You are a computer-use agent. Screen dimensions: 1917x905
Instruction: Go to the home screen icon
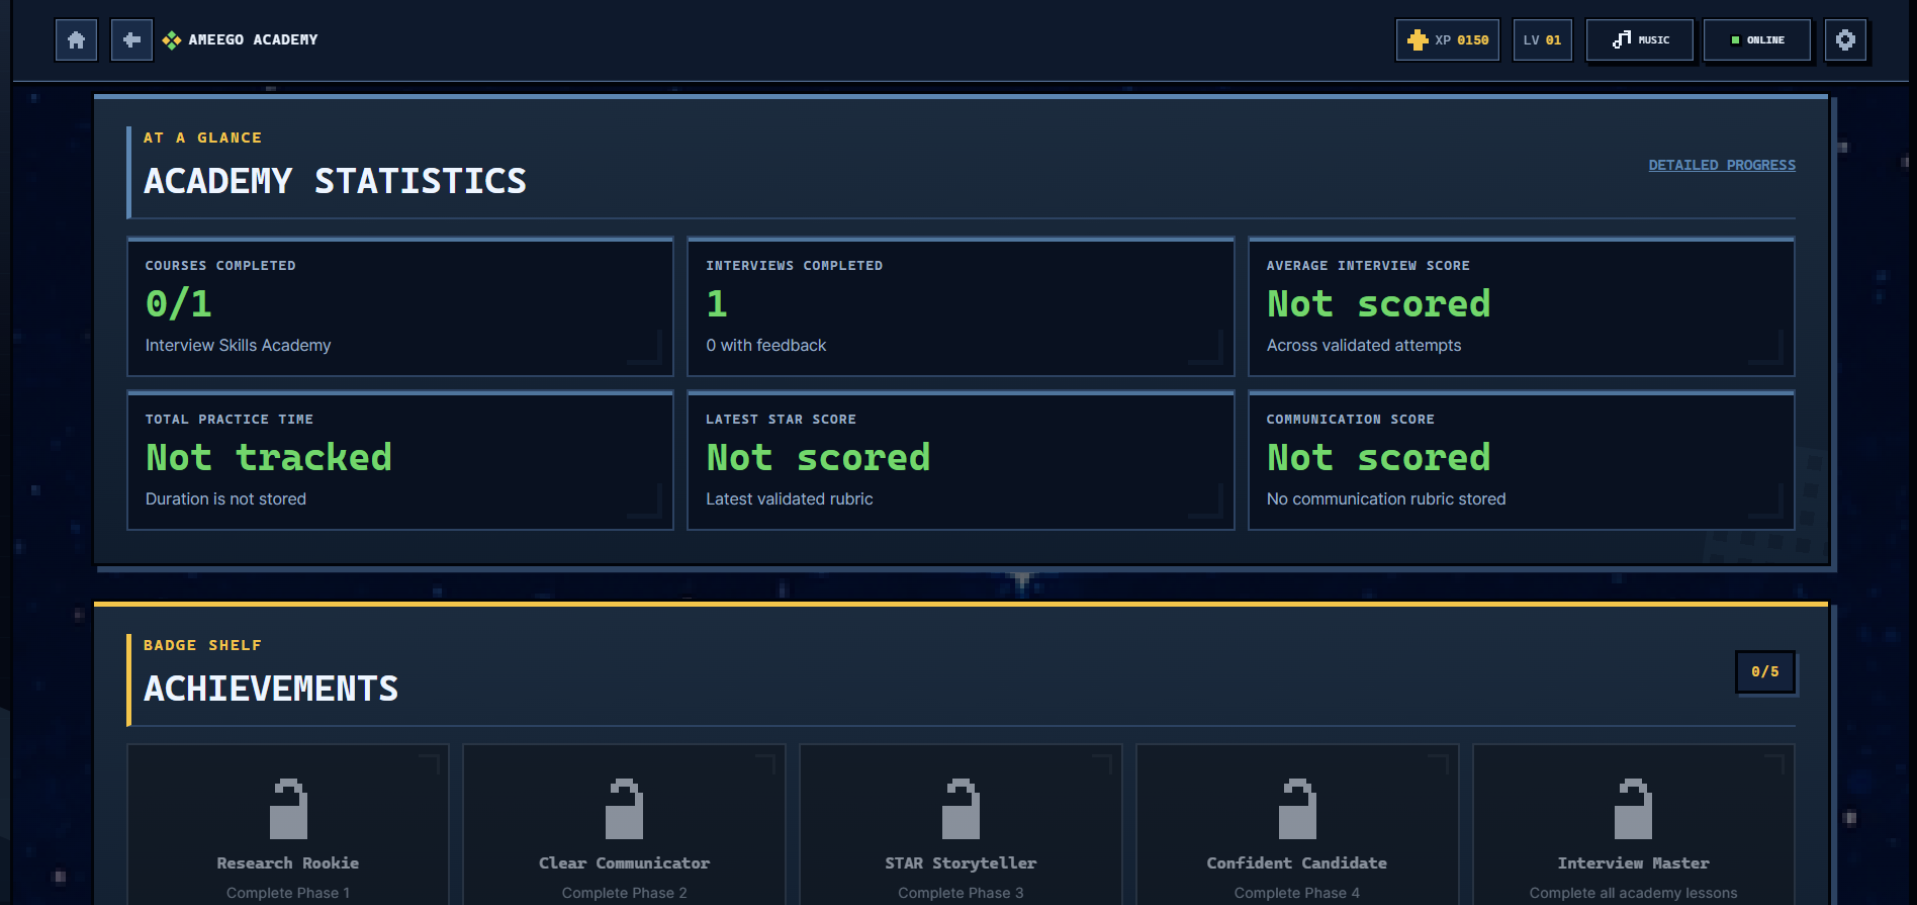[76, 40]
